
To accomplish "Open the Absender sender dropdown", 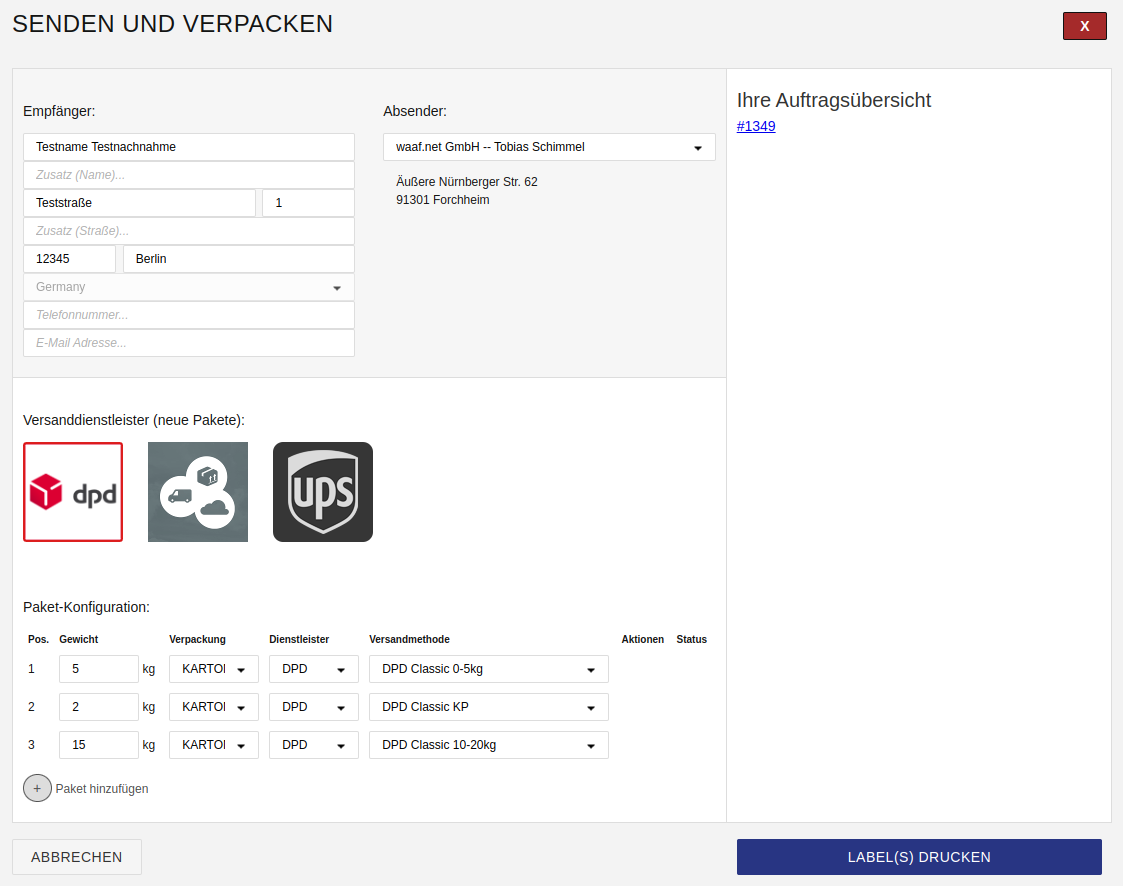I will (x=549, y=147).
